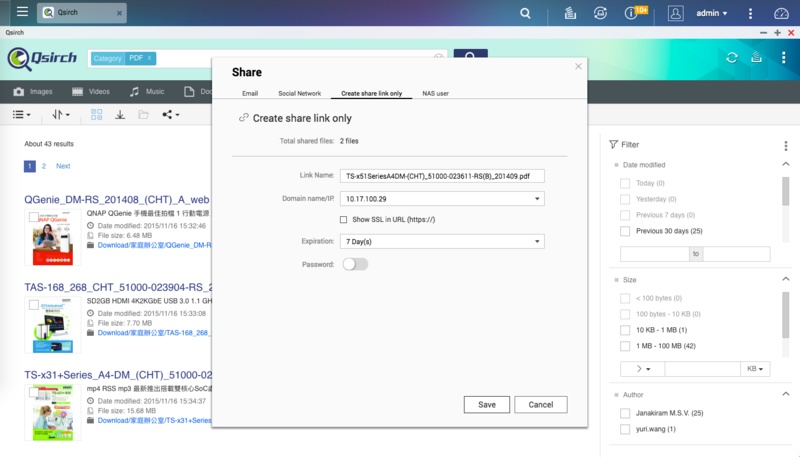
Task: Open the share toolbar dropdown
Action: [x=170, y=115]
